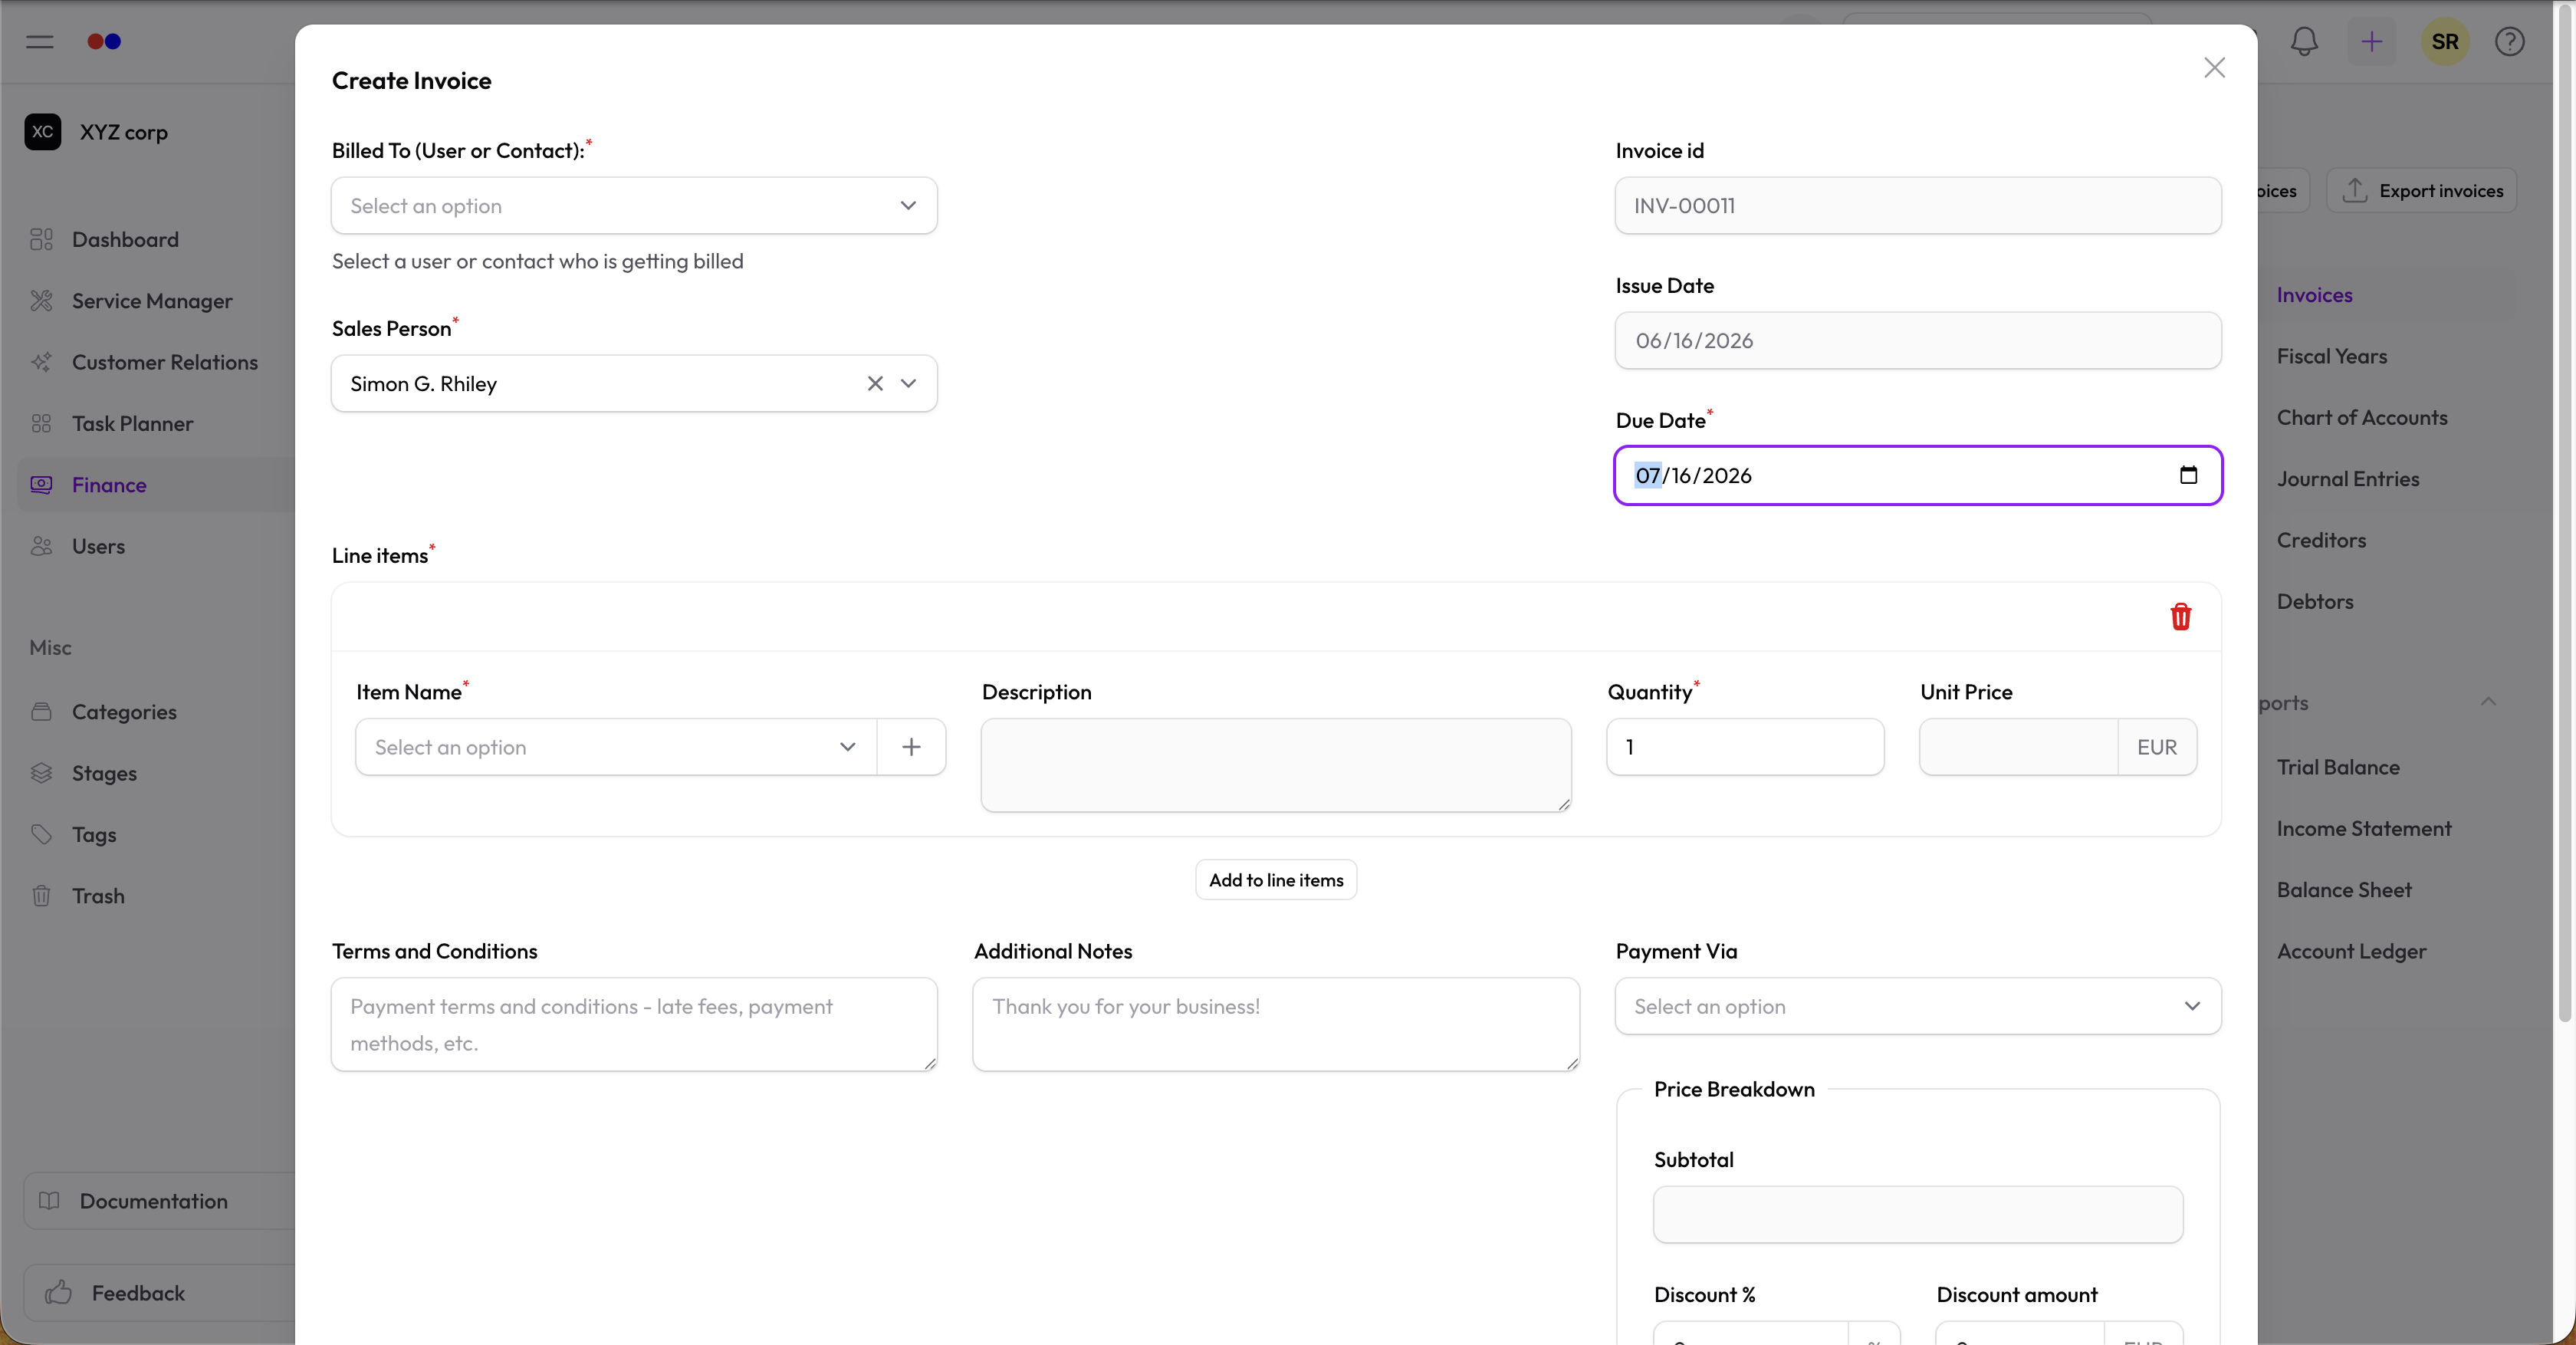Viewport: 2576px width, 1345px height.
Task: Open the hamburger menu icon
Action: pyautogui.click(x=40, y=41)
